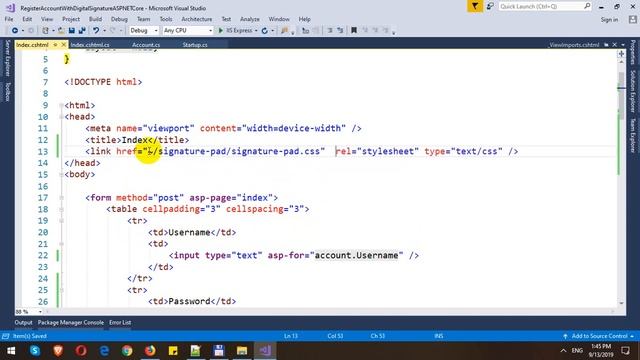This screenshot has width=640, height=360.
Task: Click the Undo arrow icon
Action: [x=96, y=31]
